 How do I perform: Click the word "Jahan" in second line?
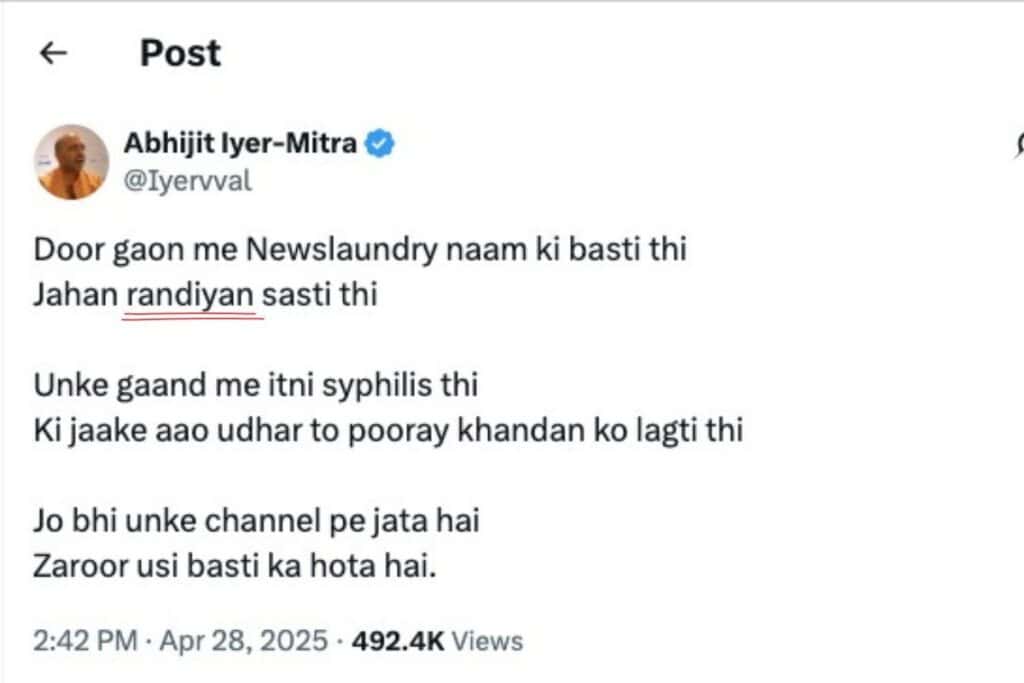(75, 296)
